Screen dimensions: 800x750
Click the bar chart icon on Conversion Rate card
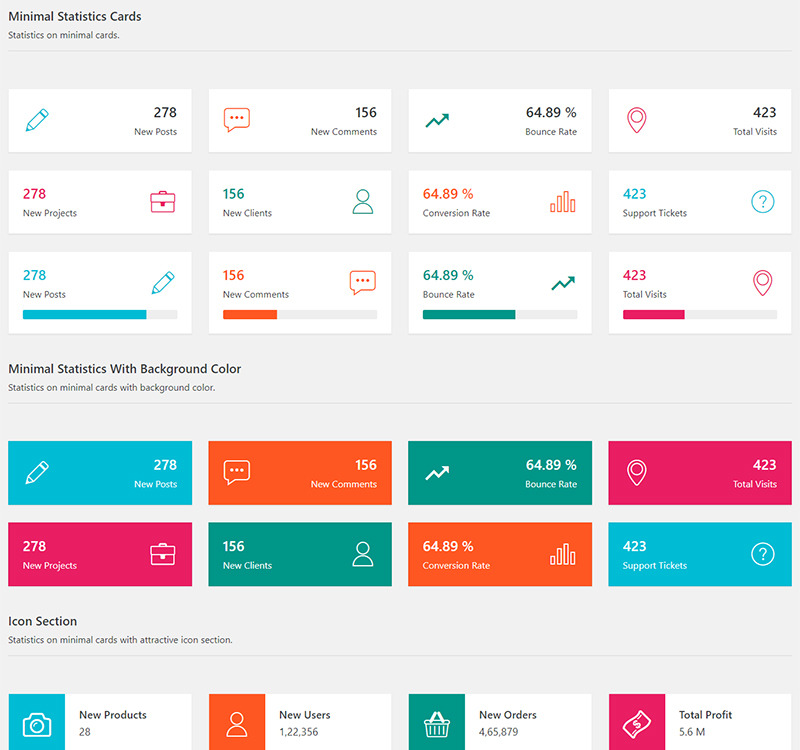point(562,200)
